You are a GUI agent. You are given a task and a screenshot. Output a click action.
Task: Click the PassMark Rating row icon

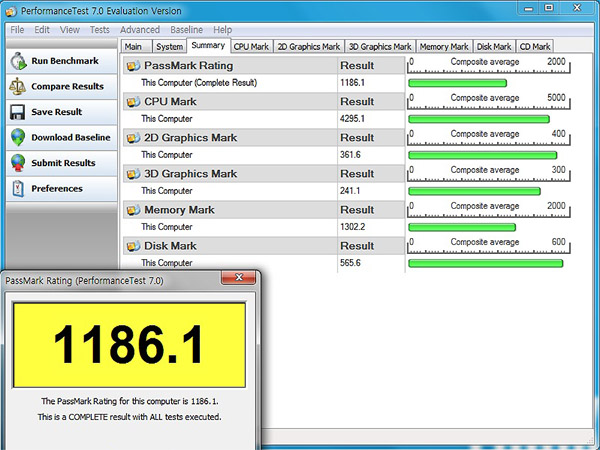point(133,66)
